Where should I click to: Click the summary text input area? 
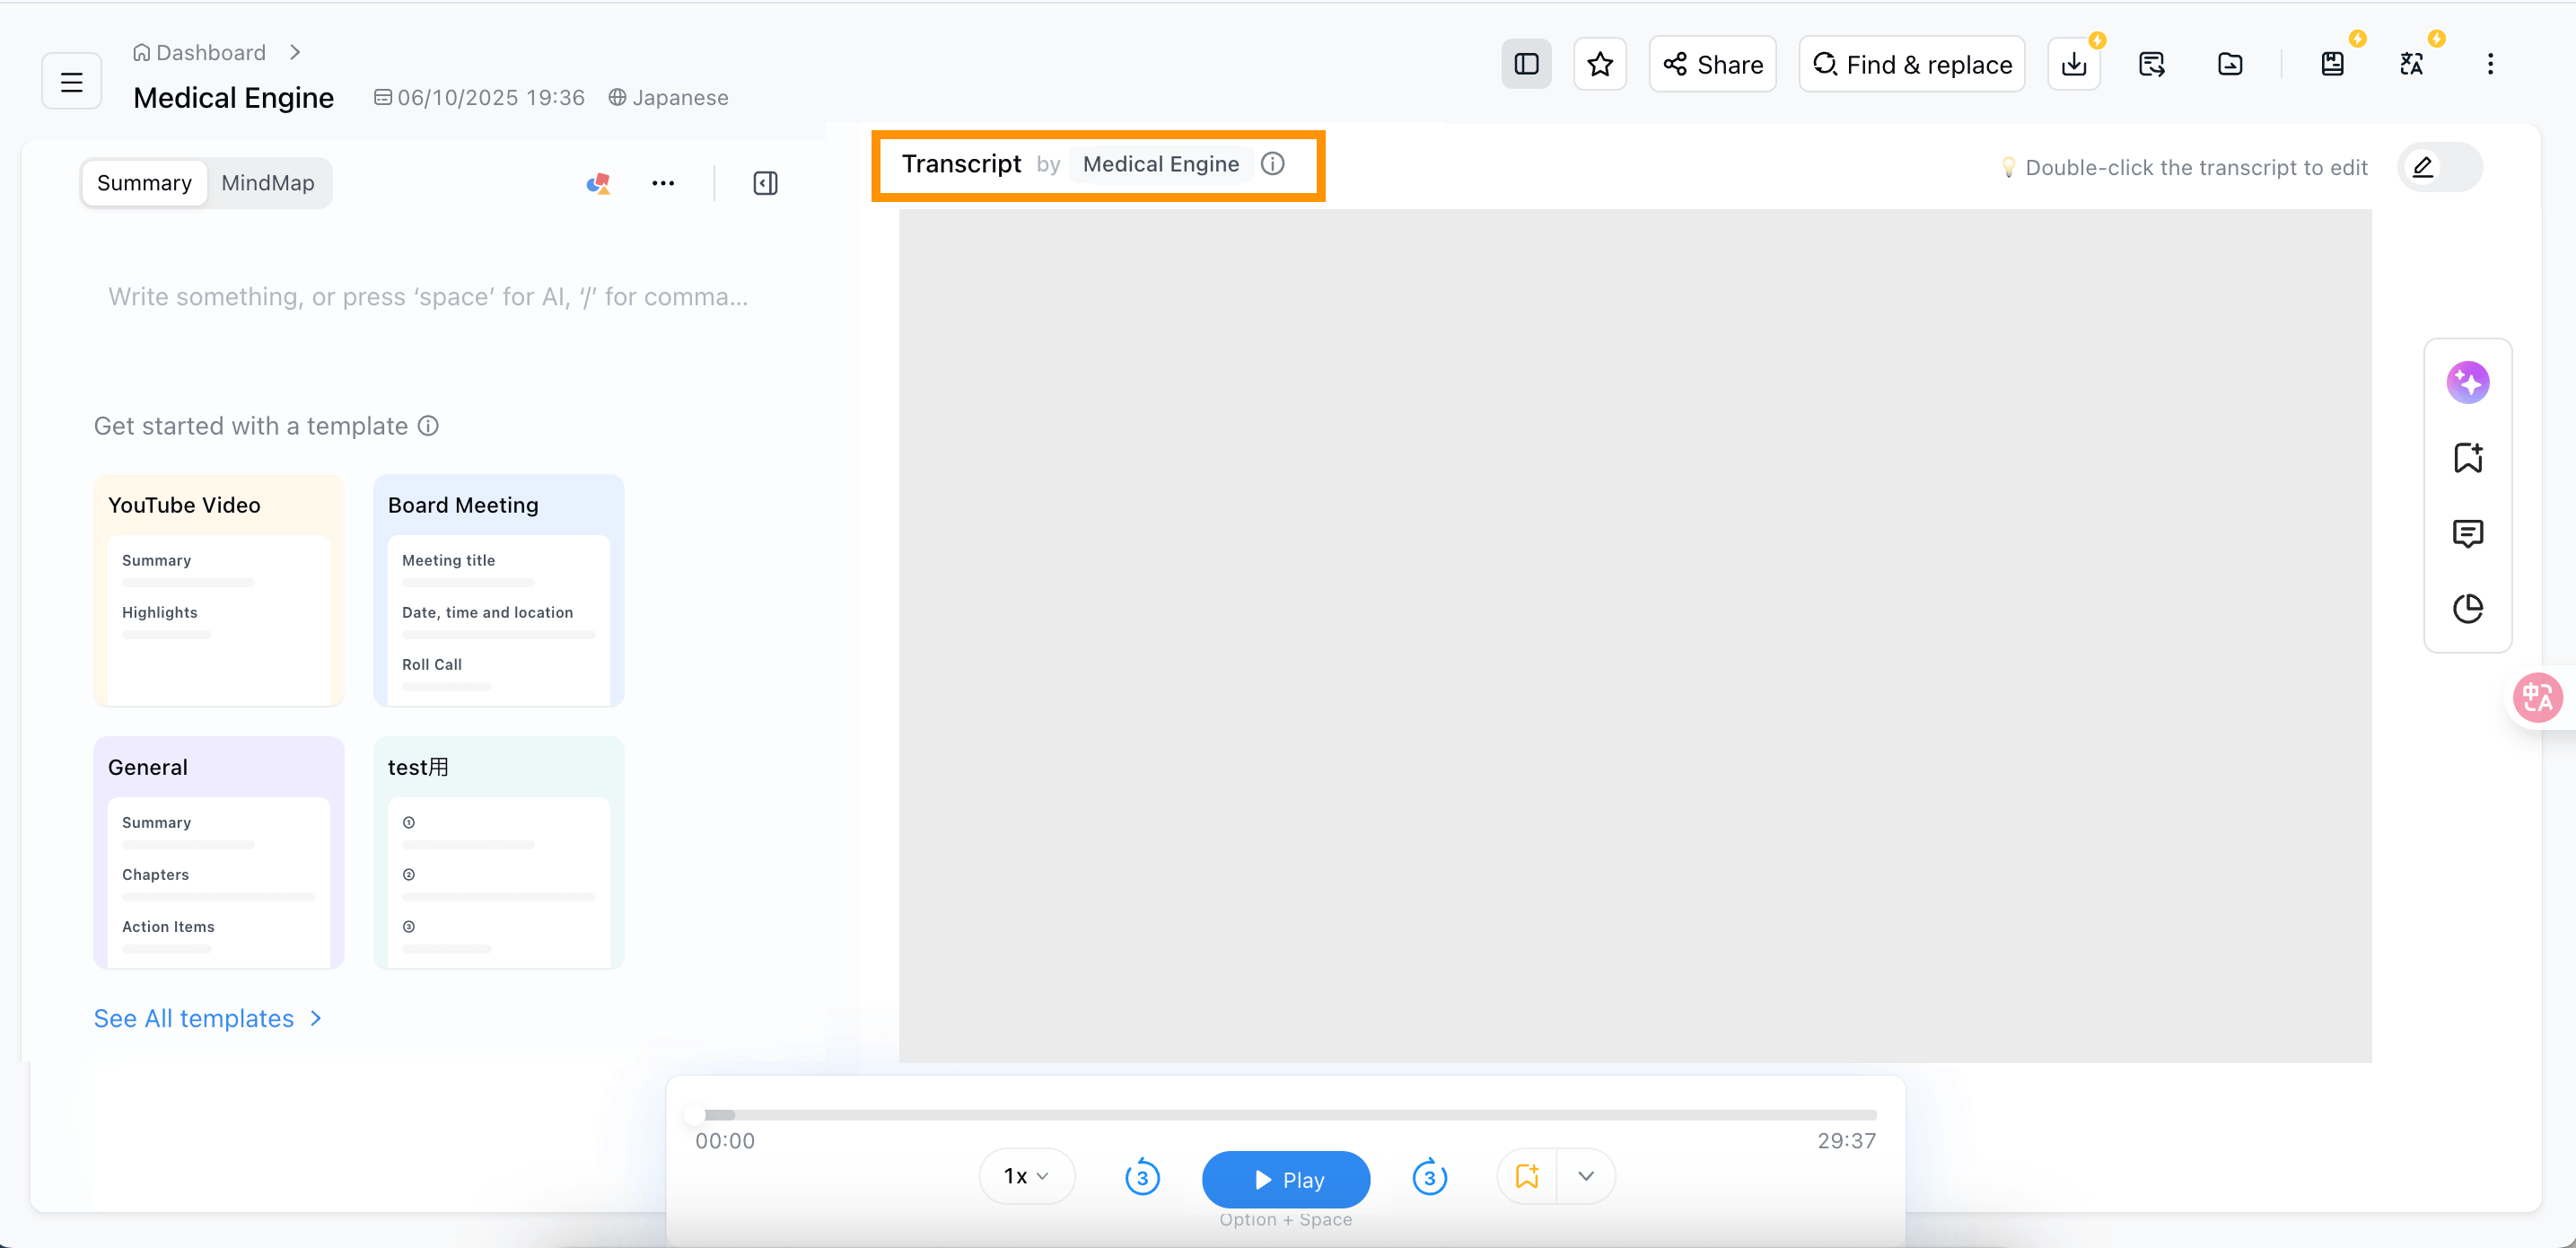tap(428, 297)
